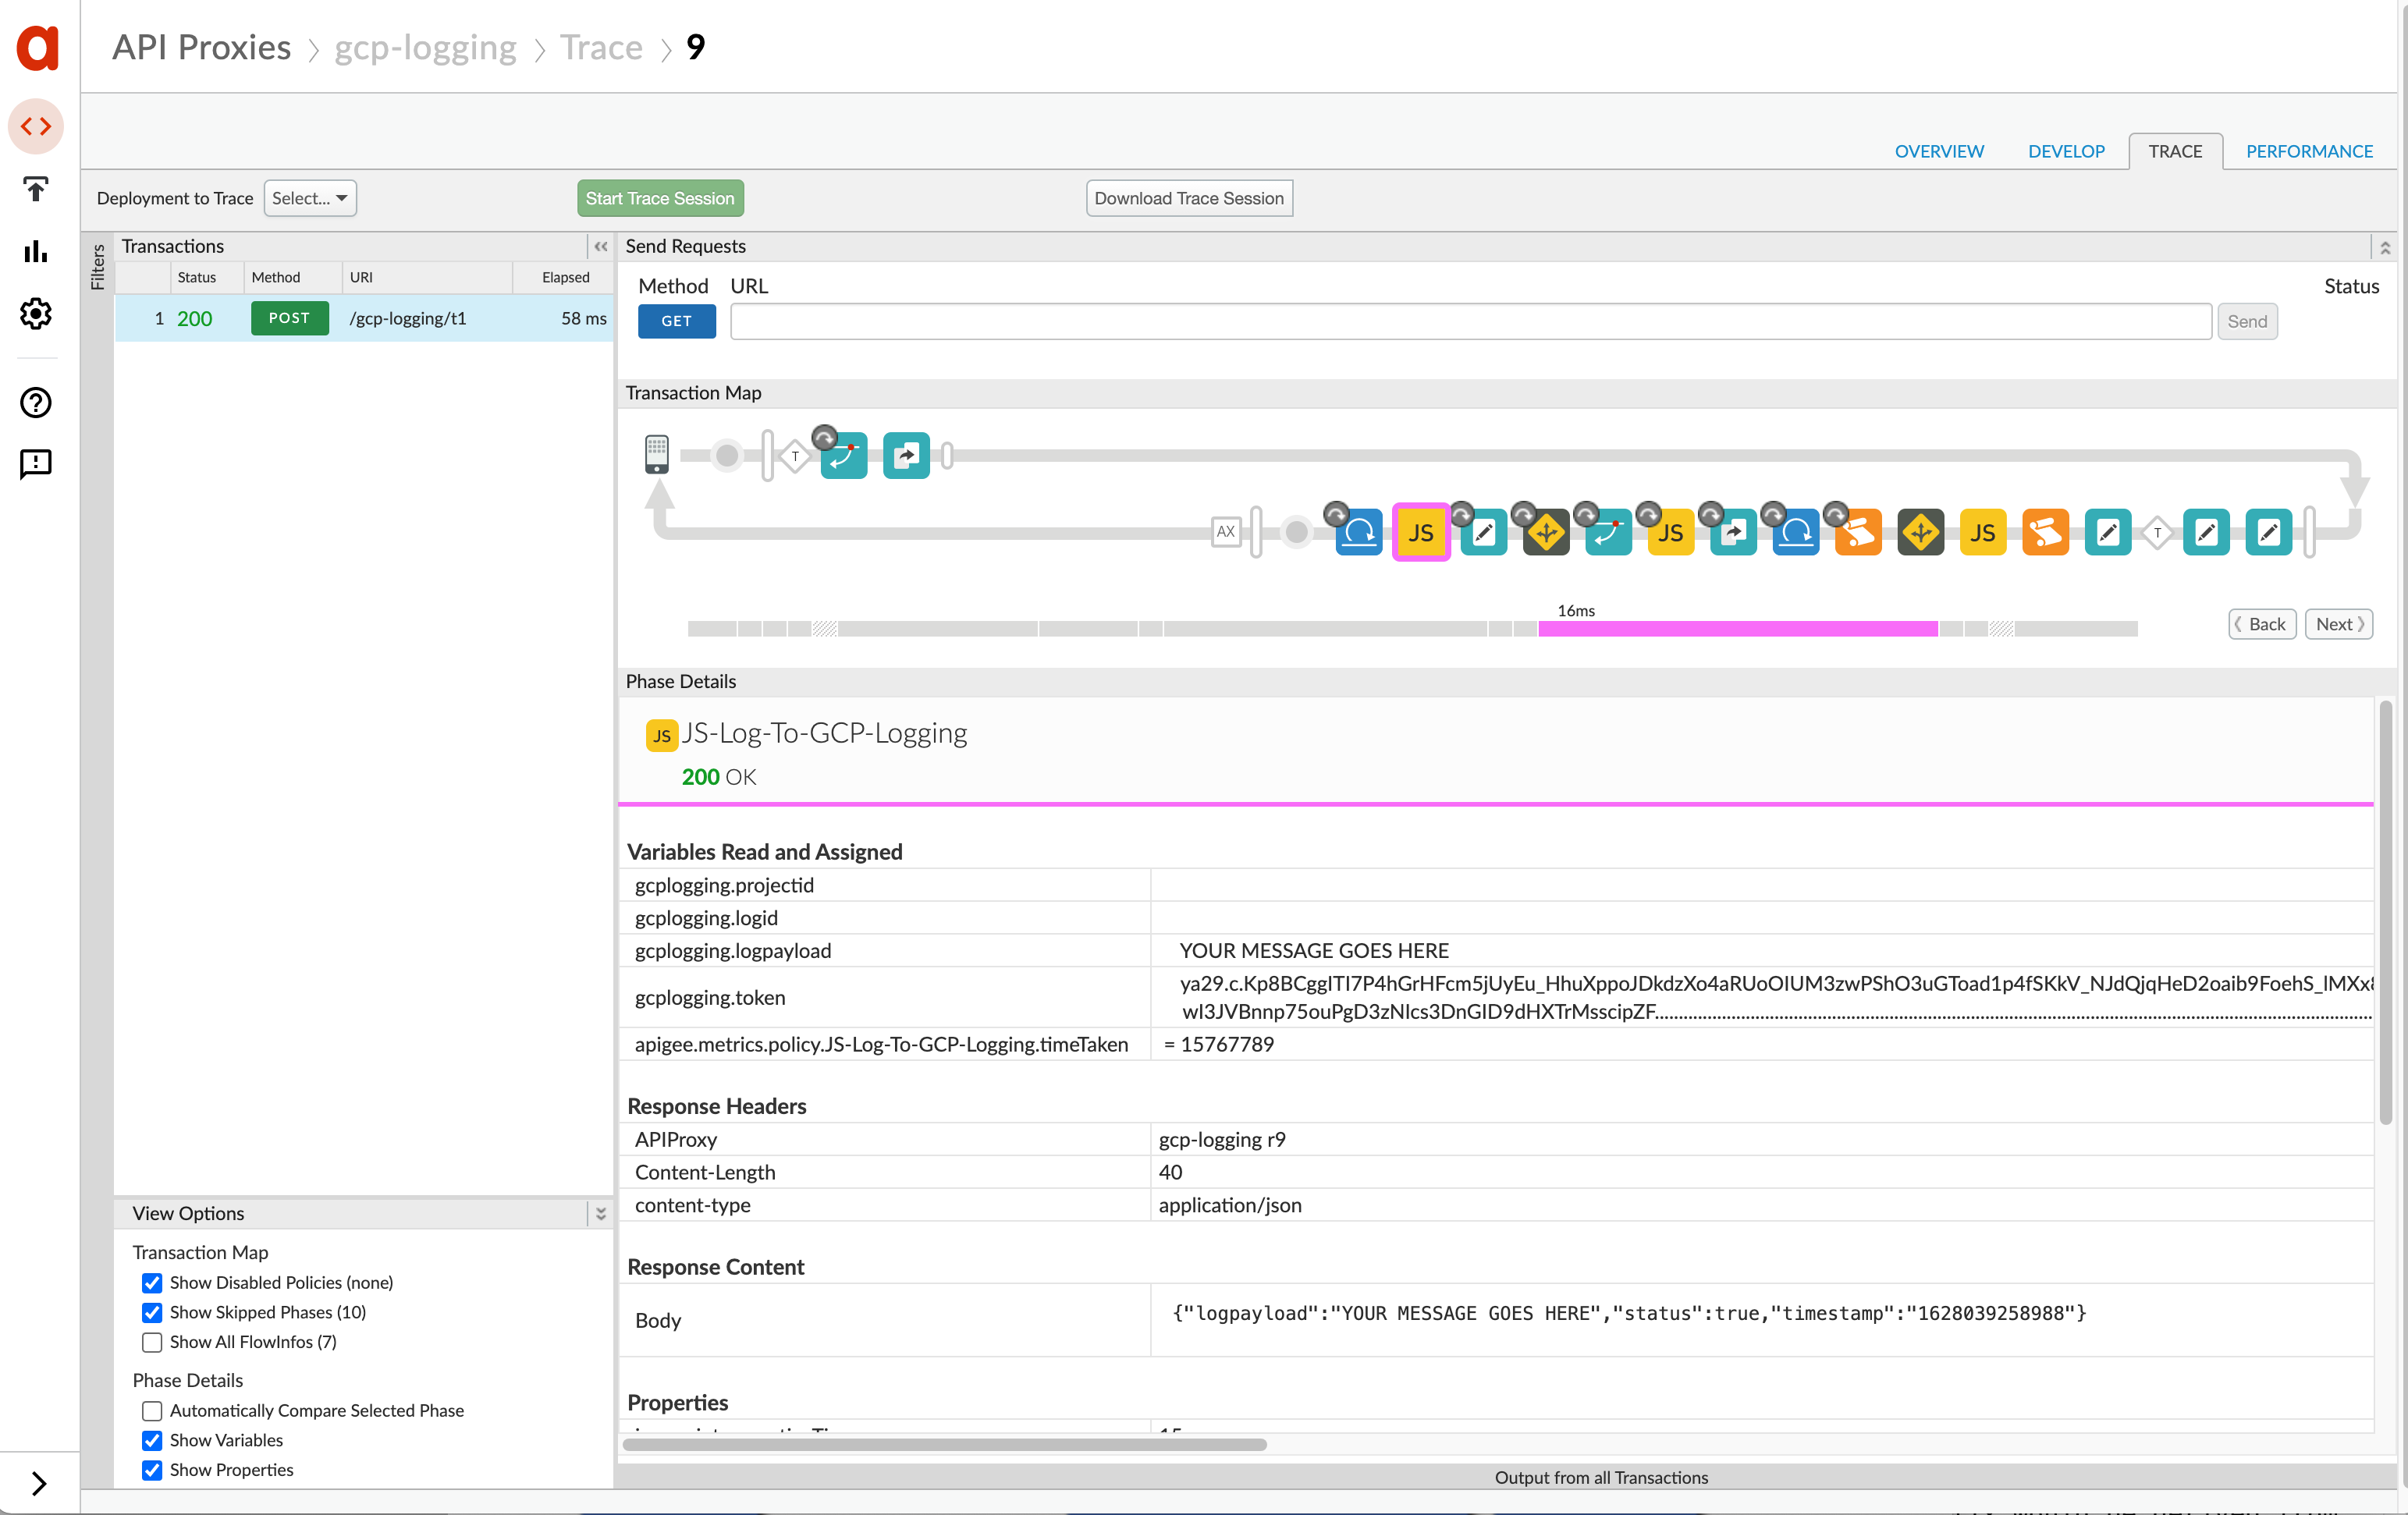Switch to the DEVELOP tab
The height and width of the screenshot is (1515, 2408).
pos(2065,151)
